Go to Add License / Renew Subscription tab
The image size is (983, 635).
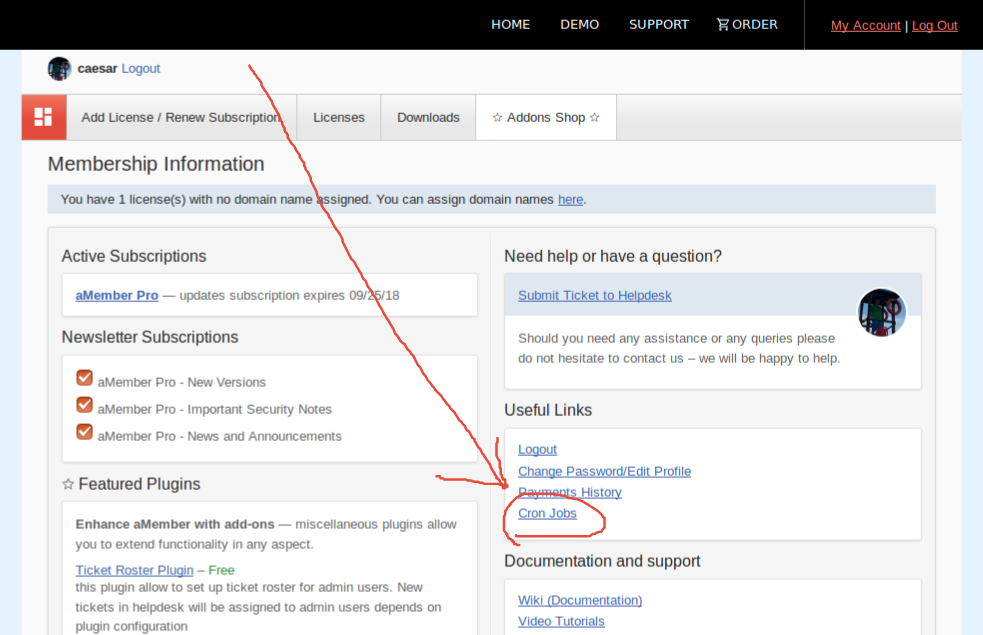pyautogui.click(x=181, y=117)
